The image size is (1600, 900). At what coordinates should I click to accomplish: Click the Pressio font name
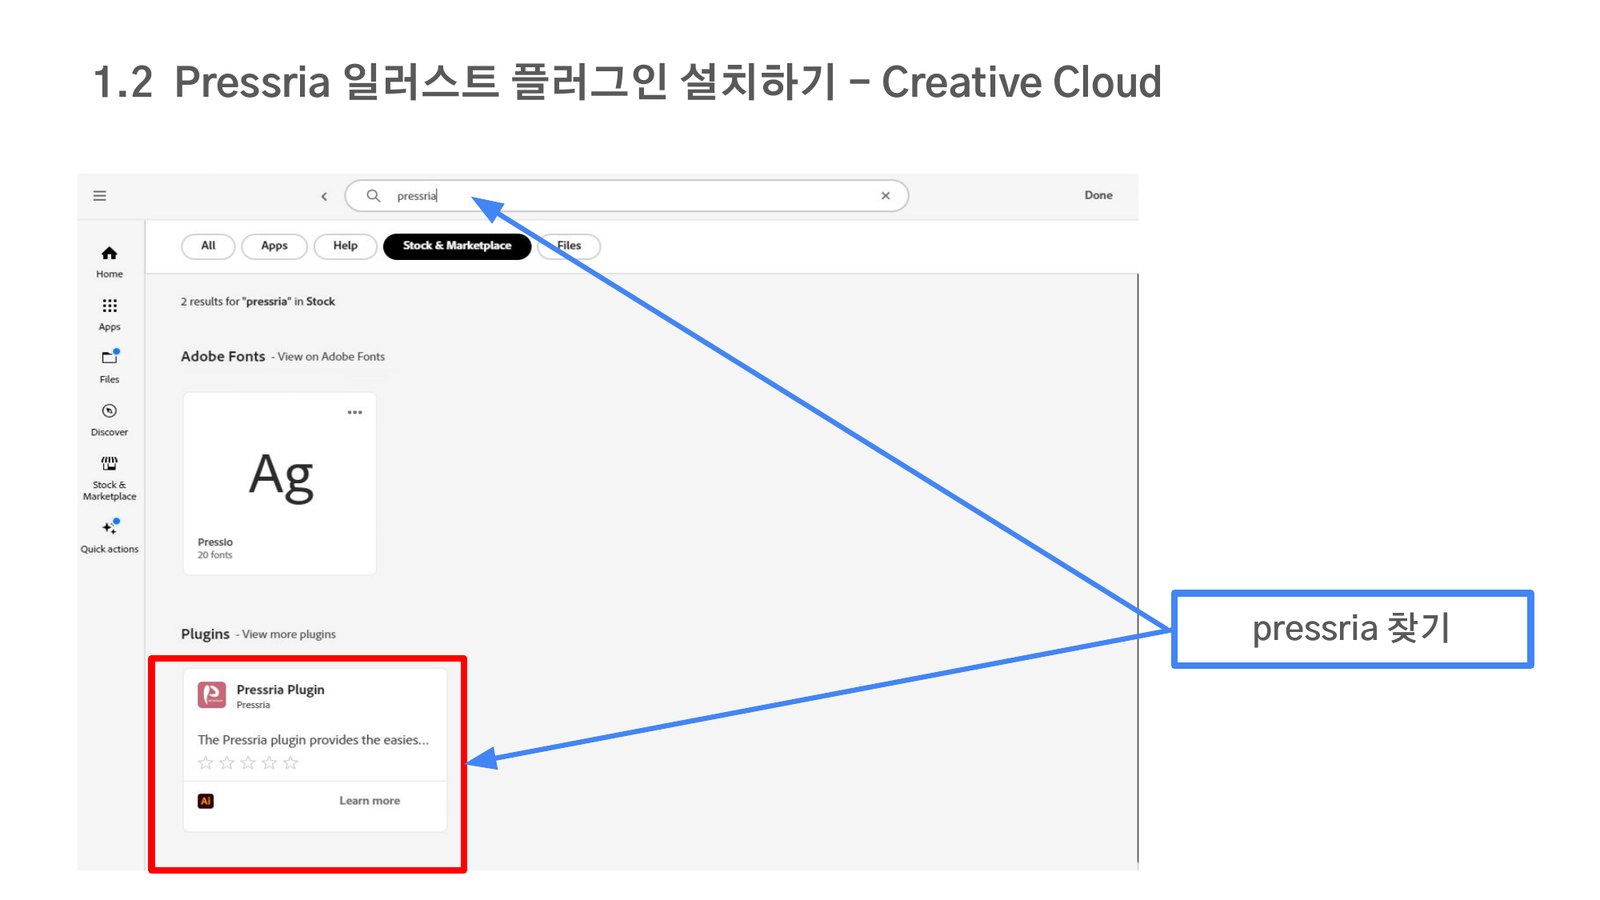click(215, 542)
